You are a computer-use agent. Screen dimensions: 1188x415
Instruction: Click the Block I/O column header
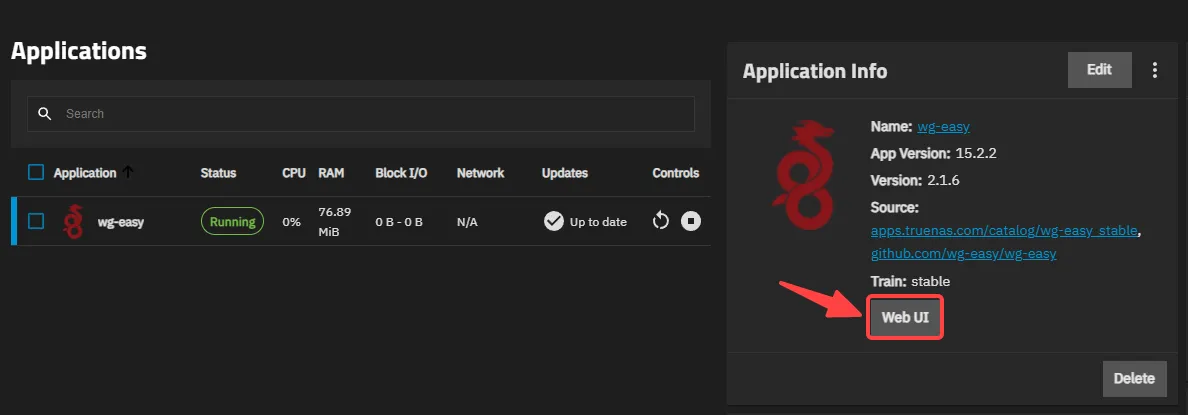click(x=402, y=173)
